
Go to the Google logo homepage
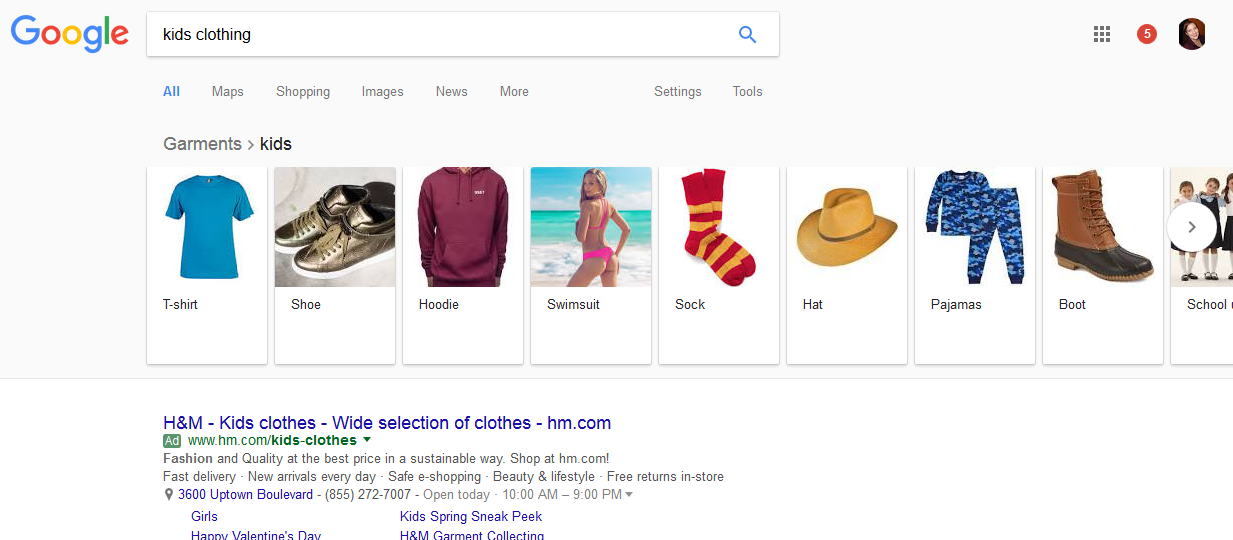tap(70, 34)
